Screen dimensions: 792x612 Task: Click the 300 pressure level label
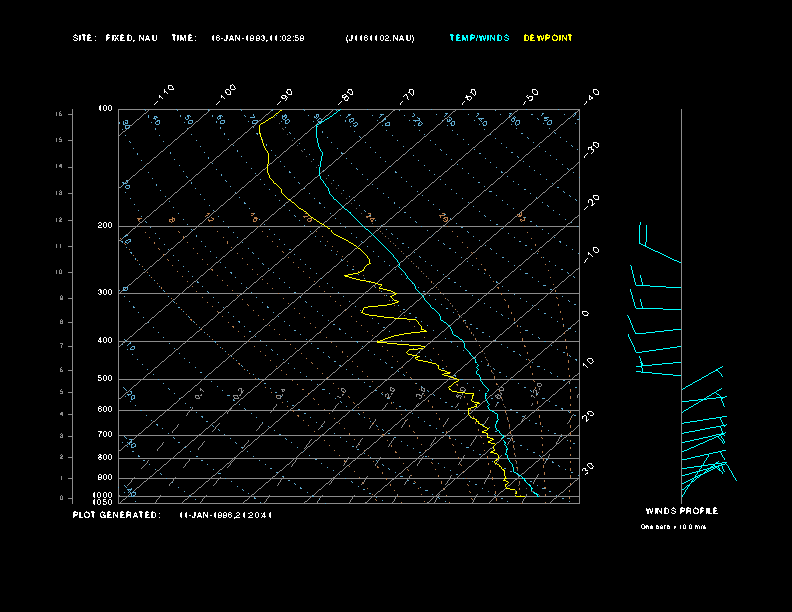(x=105, y=293)
